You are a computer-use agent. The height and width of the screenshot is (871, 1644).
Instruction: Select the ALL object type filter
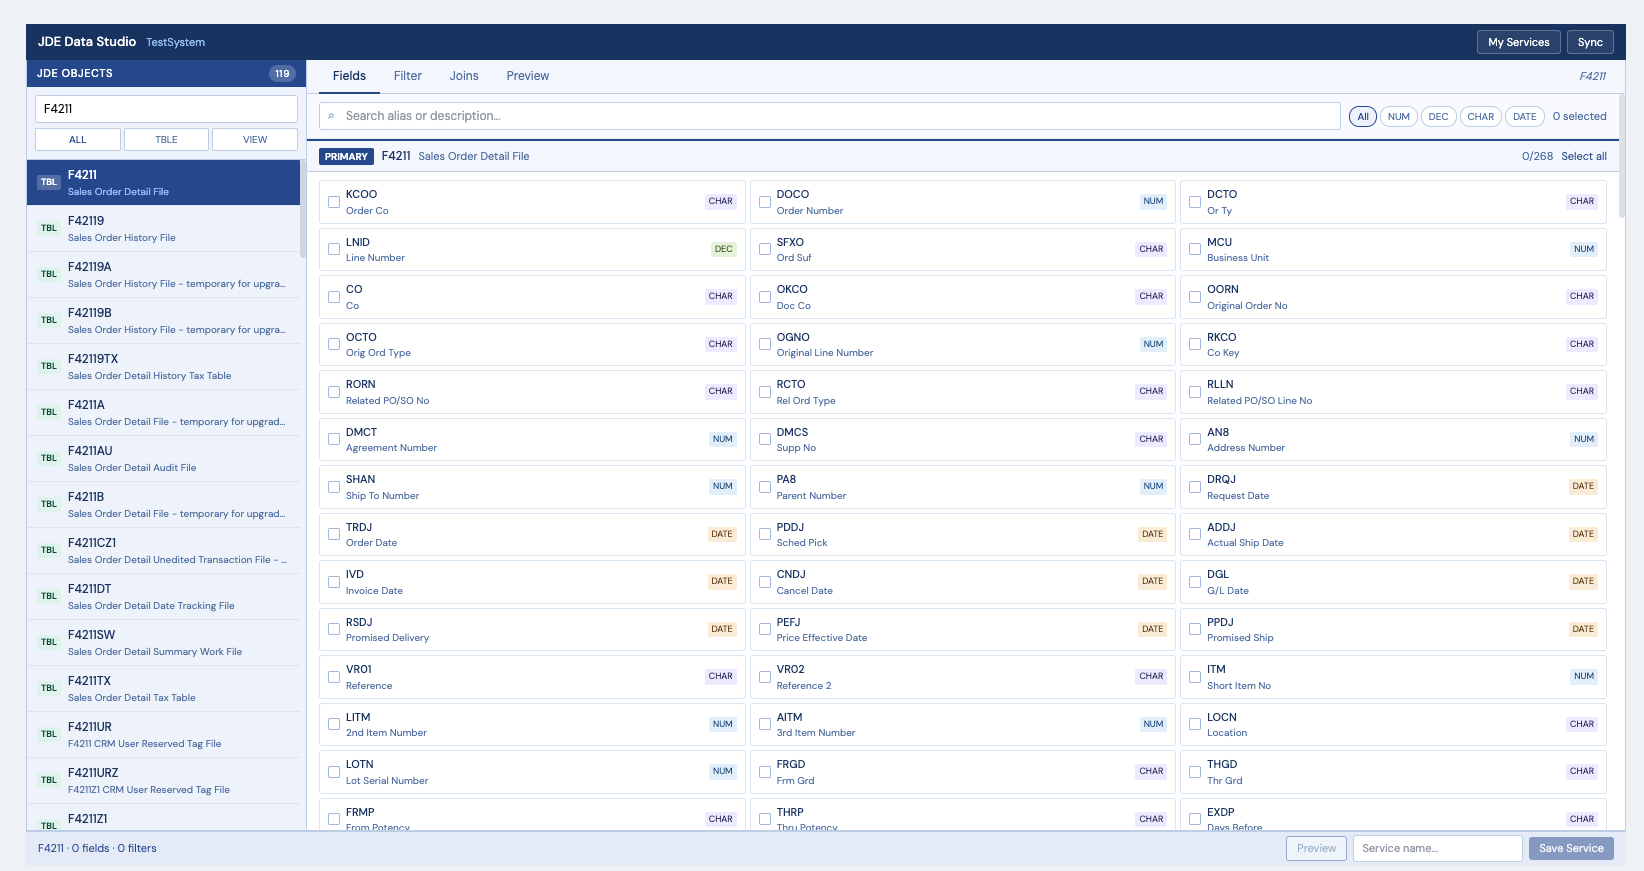tap(78, 139)
